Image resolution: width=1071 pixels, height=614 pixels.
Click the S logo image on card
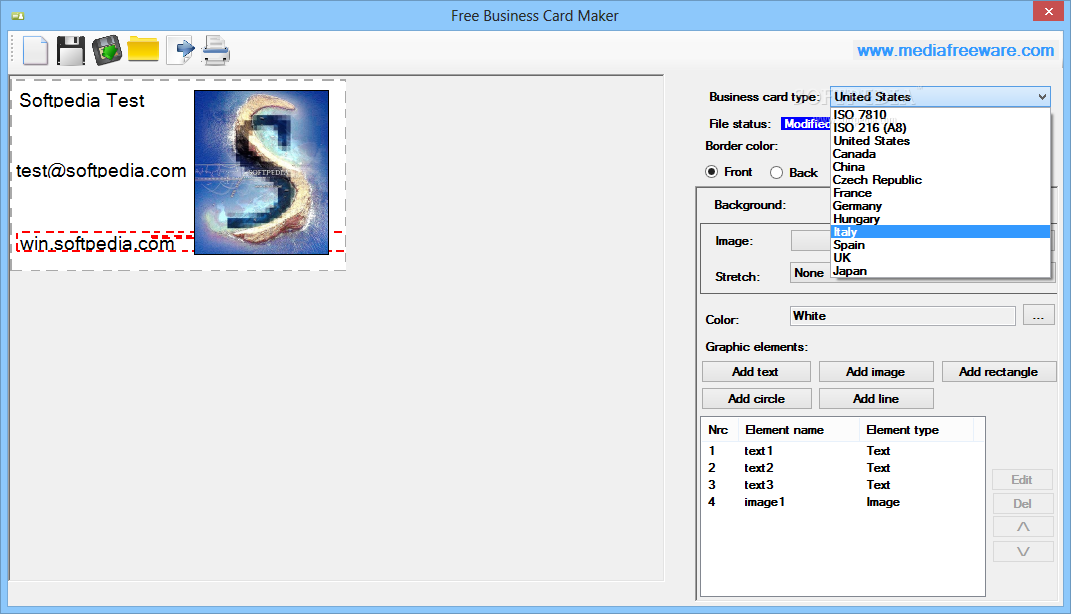click(x=262, y=172)
